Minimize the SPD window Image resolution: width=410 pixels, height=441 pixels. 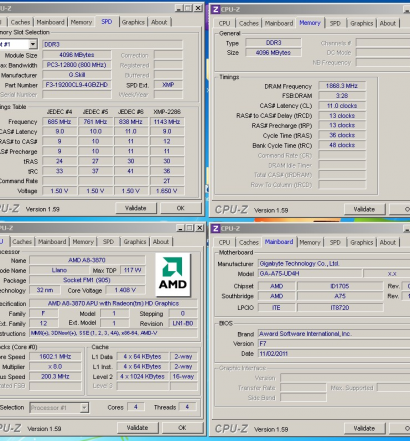pos(179,8)
